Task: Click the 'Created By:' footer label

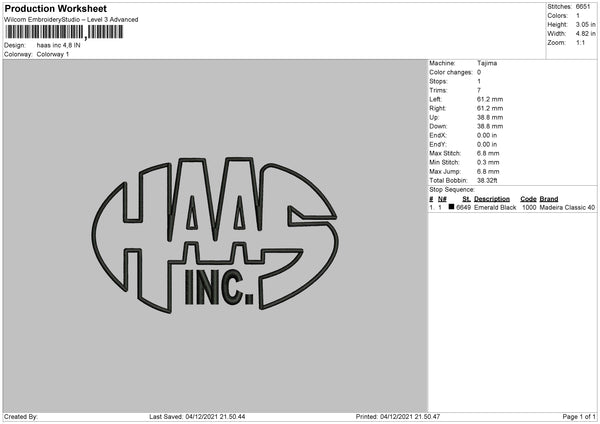Action: [x=21, y=417]
